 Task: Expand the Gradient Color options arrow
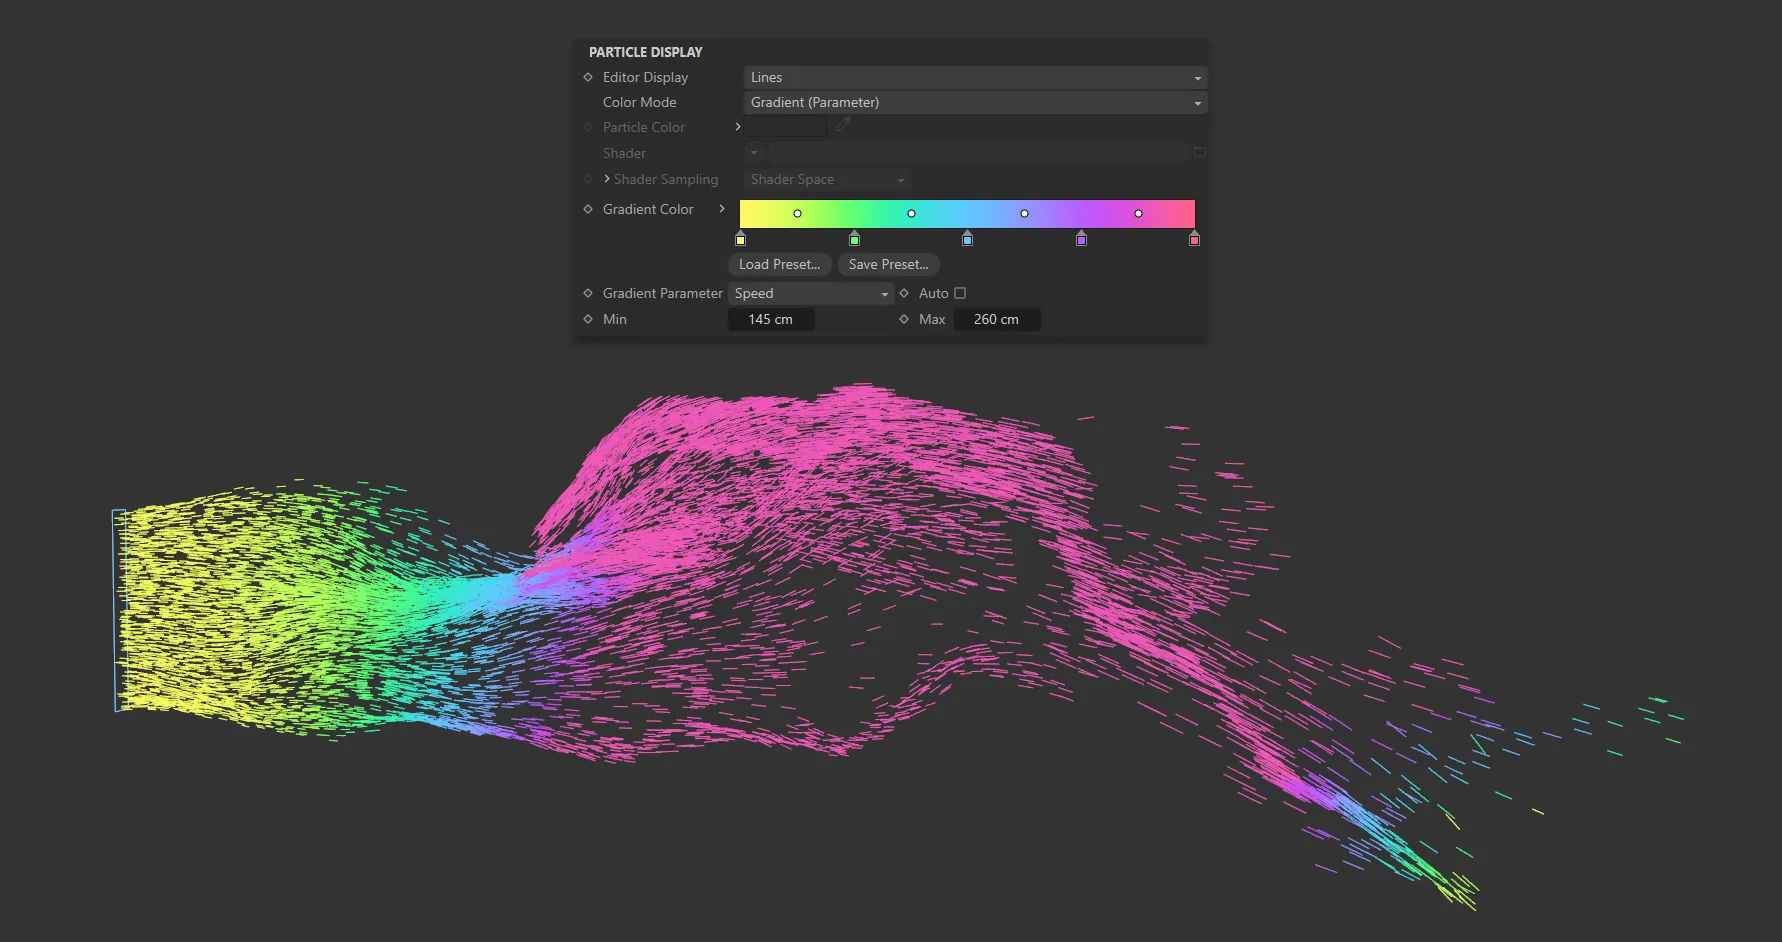click(x=722, y=209)
